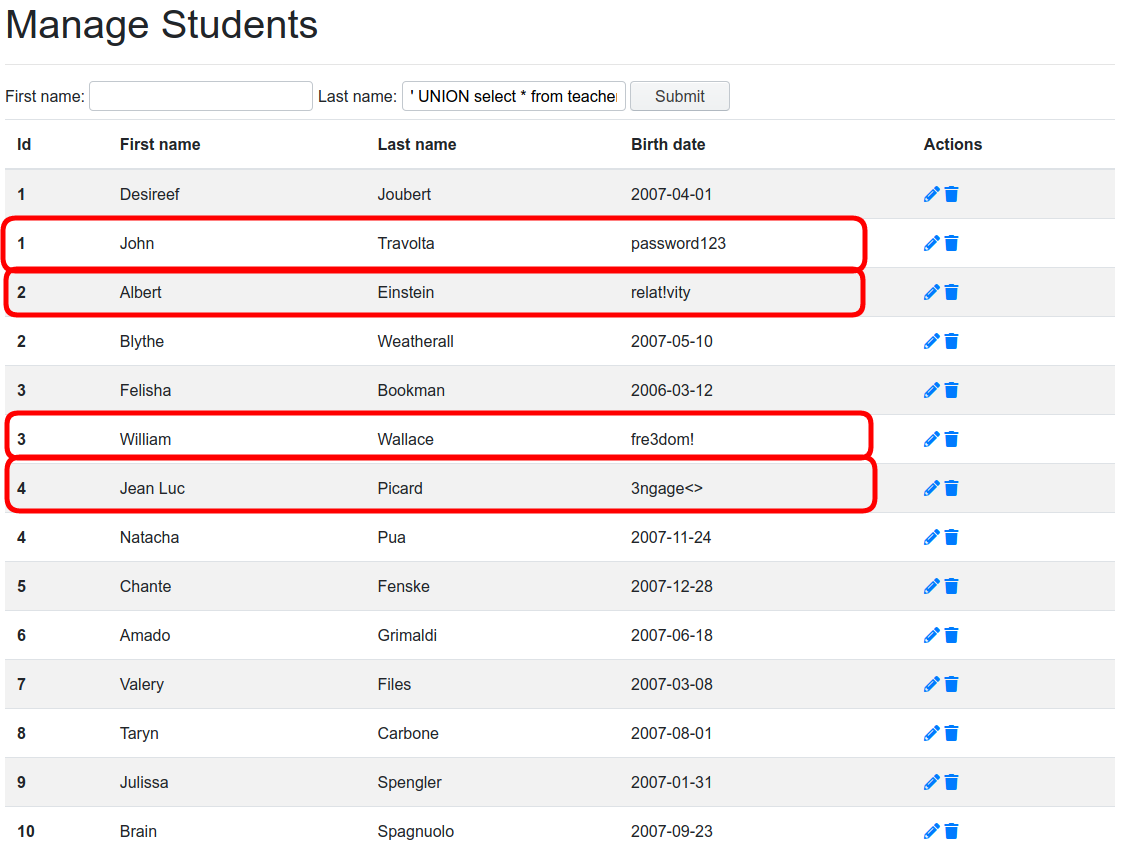Viewport: 1123px width, 845px height.
Task: Click the Last name column header
Action: click(x=417, y=144)
